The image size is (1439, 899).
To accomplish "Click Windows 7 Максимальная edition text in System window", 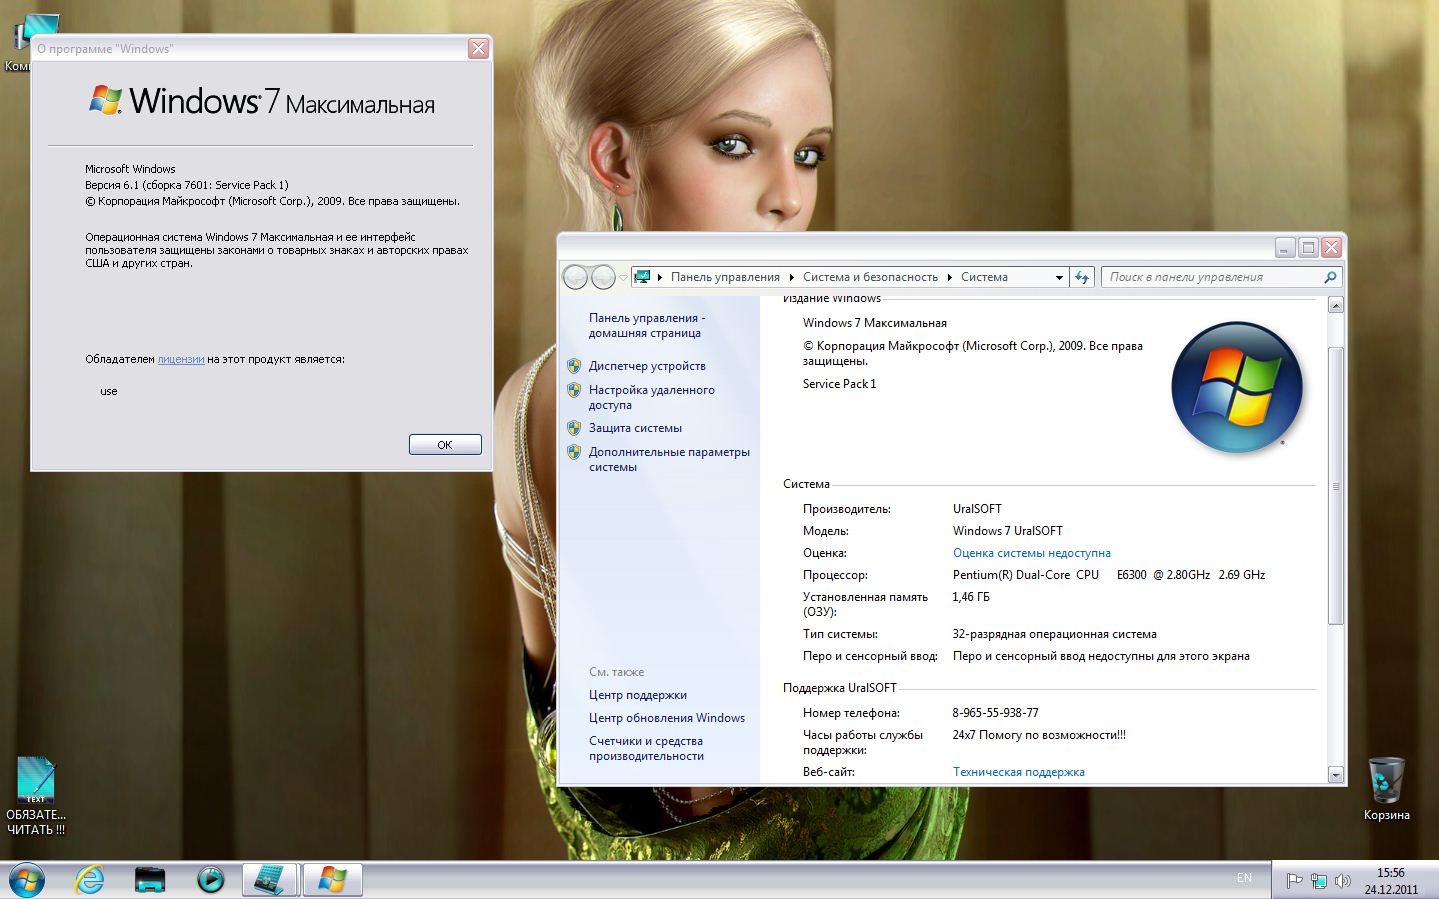I will tap(874, 323).
